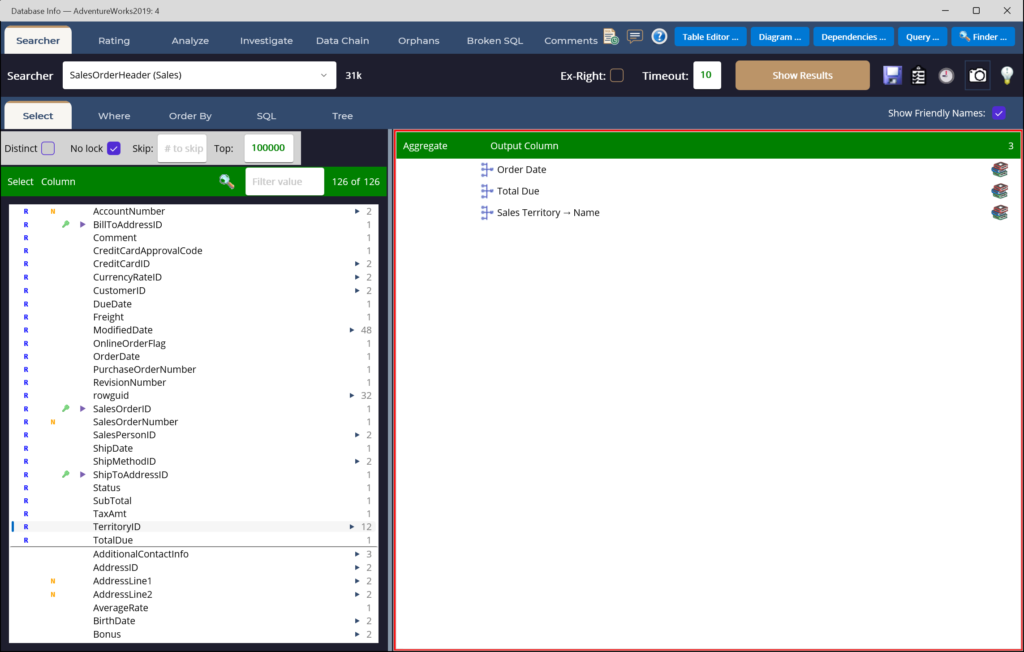
Task: Click the orange N marker on AccountNumber
Action: tap(53, 211)
